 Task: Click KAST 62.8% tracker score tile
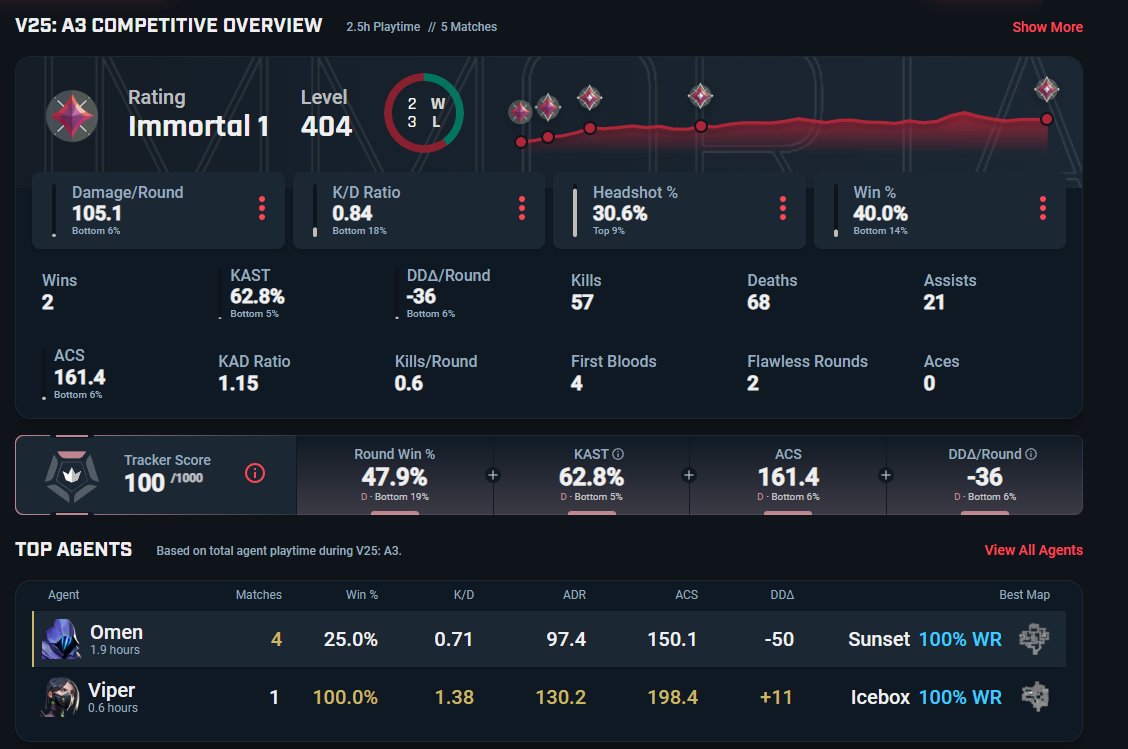(591, 475)
